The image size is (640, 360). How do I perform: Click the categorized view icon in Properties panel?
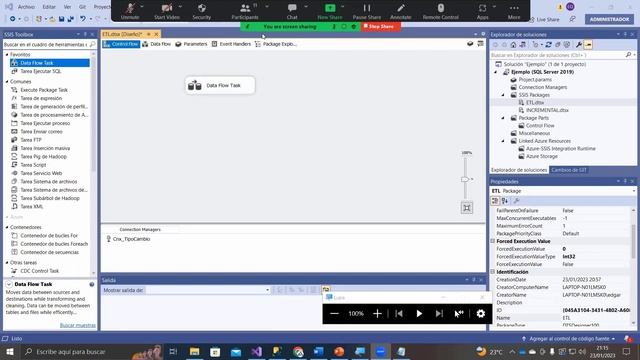tap(495, 200)
